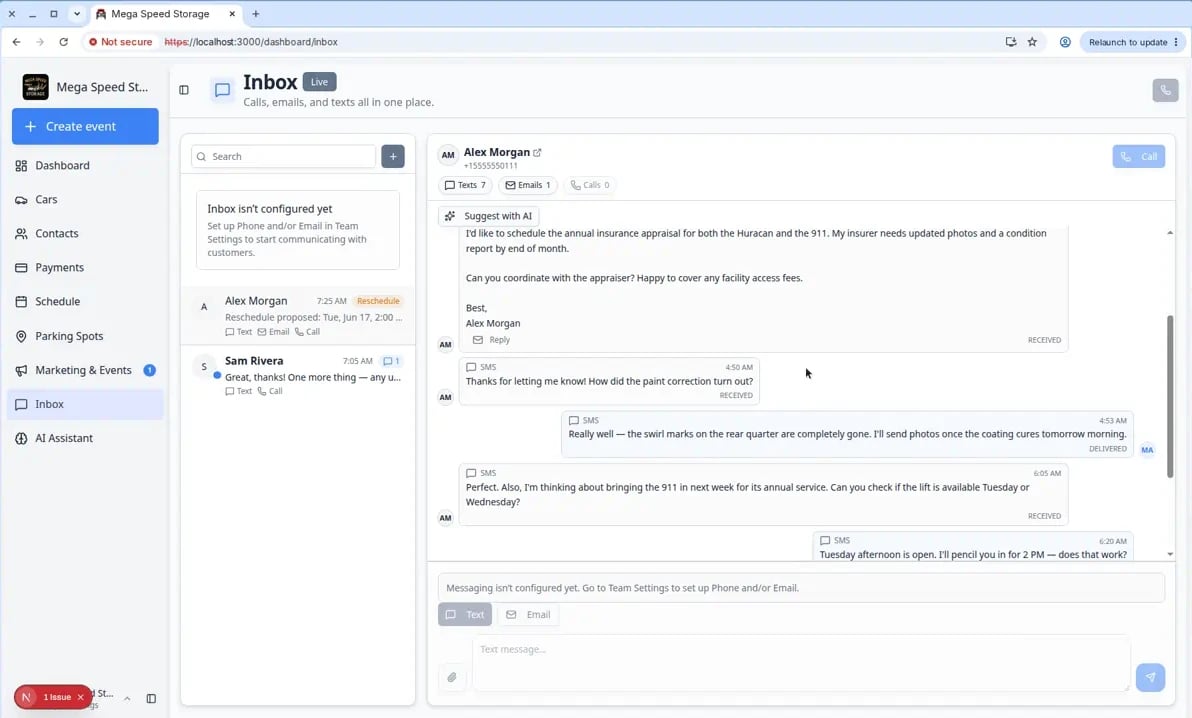This screenshot has height=718, width=1192.
Task: Switch composer to Text mode
Action: (464, 615)
